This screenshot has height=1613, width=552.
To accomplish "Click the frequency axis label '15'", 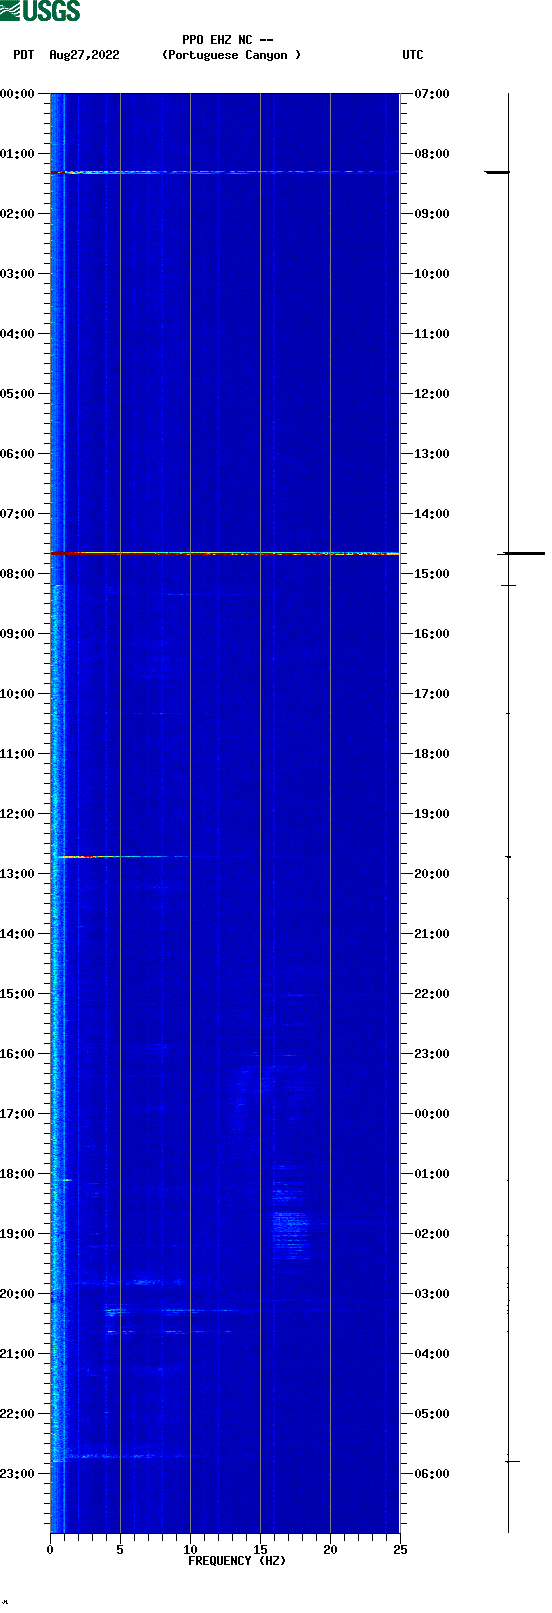I will 260,1549.
